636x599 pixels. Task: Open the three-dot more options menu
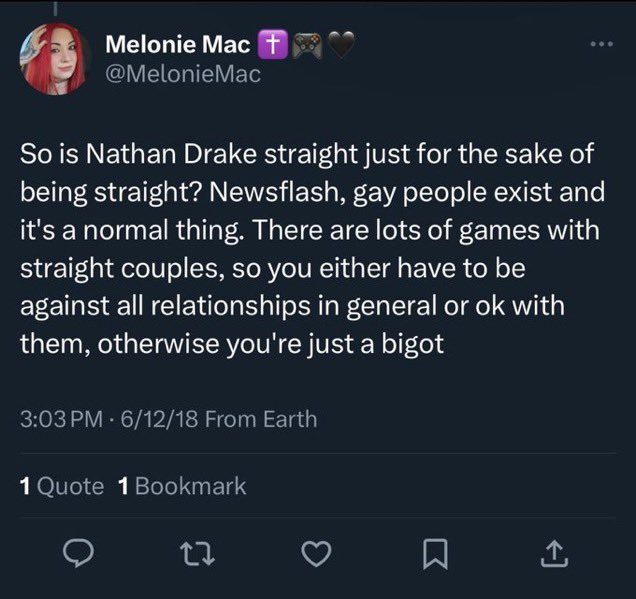[x=602, y=44]
